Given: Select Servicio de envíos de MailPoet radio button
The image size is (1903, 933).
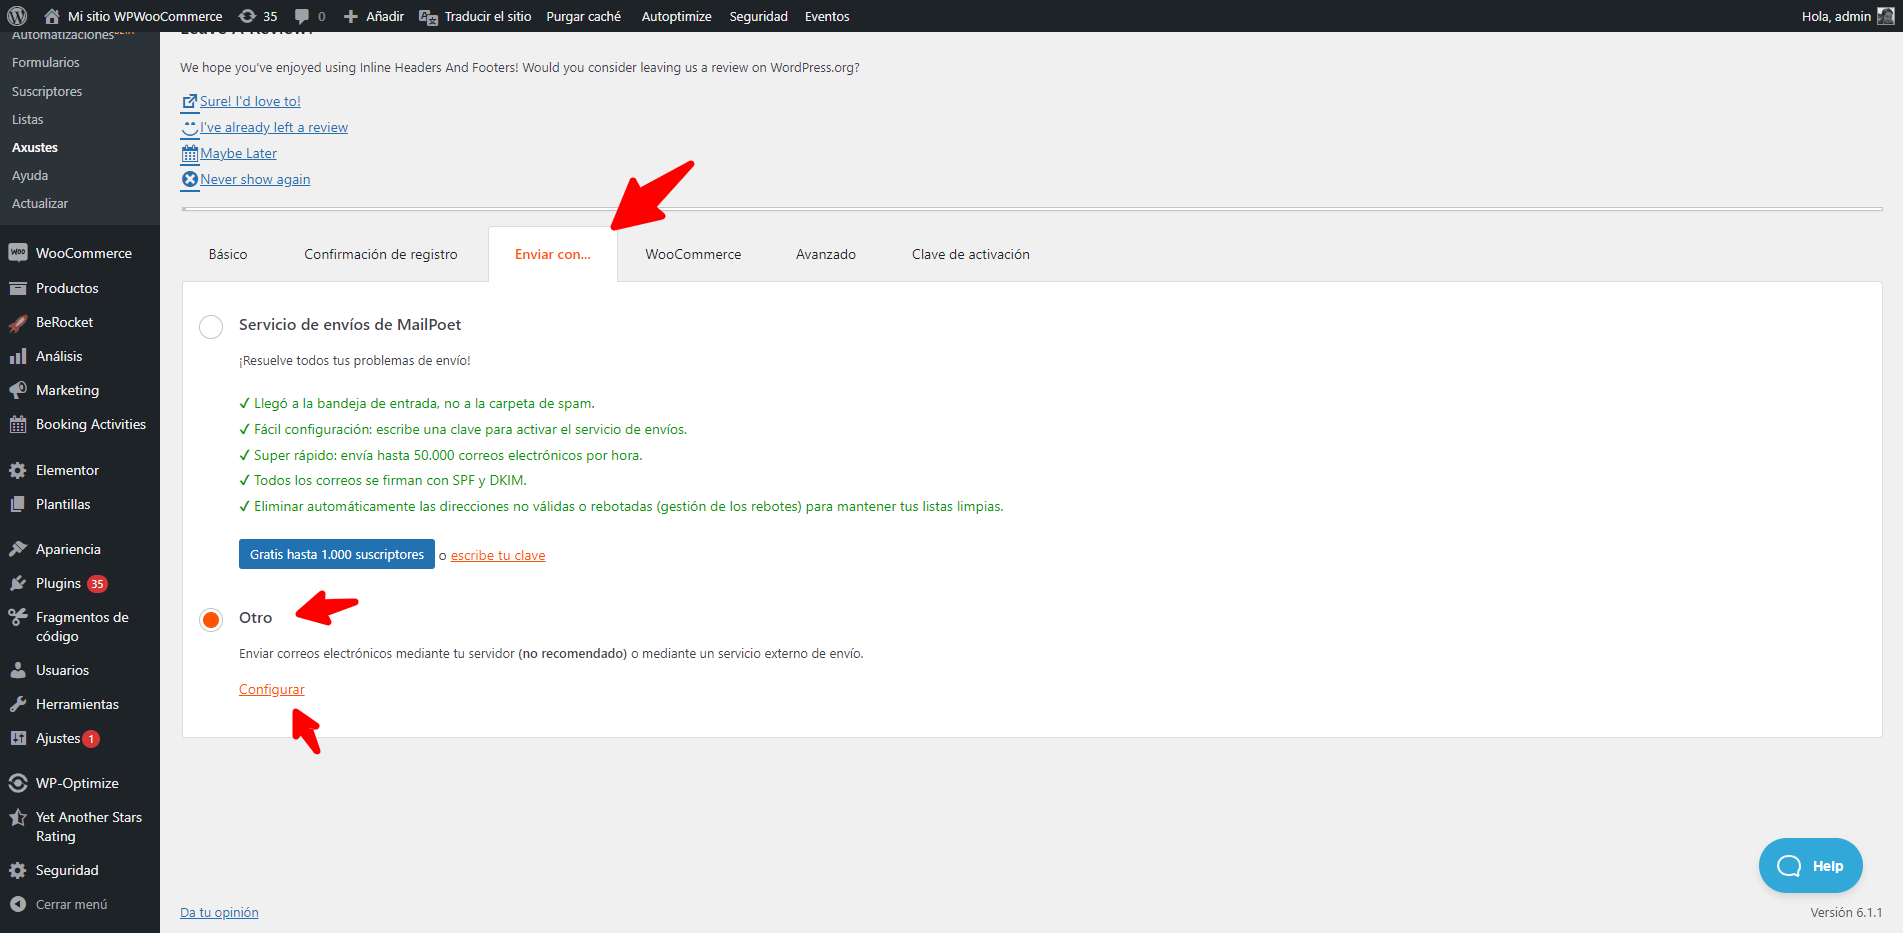Looking at the screenshot, I should (211, 327).
